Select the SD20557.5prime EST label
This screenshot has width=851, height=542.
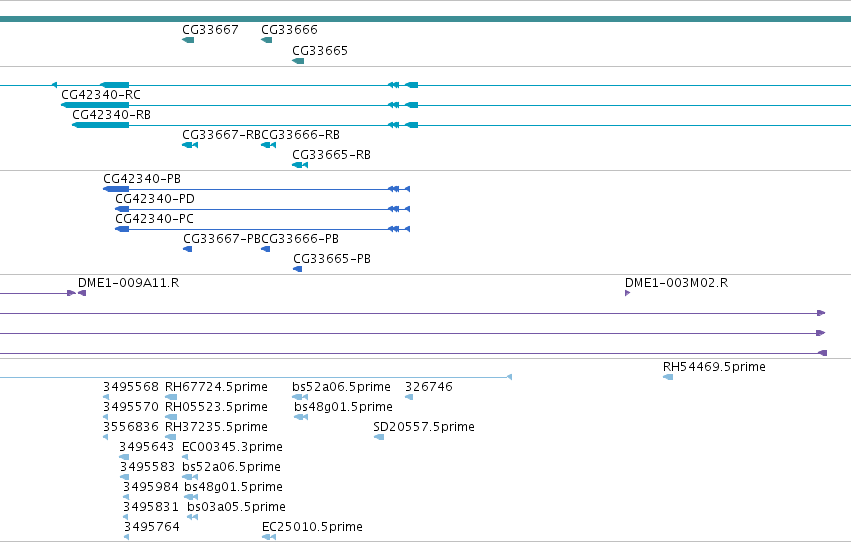pyautogui.click(x=424, y=428)
